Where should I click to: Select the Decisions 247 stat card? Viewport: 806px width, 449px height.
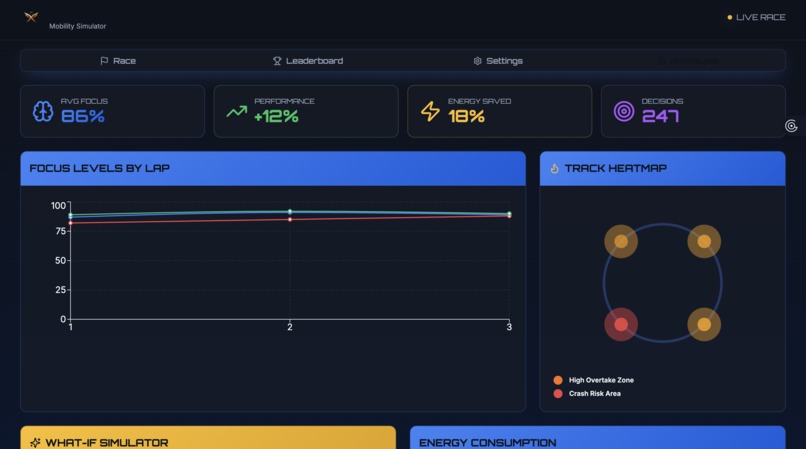(693, 111)
